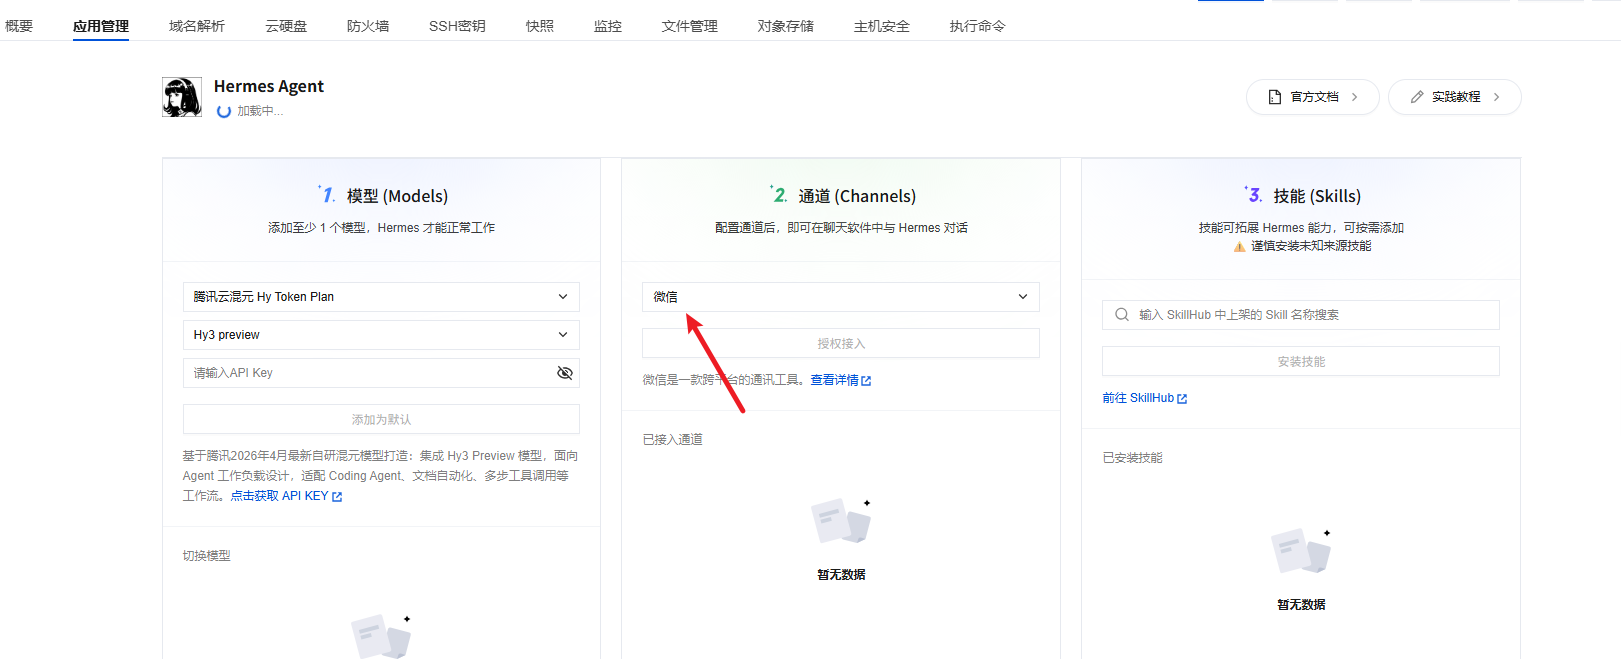Click the loading spinner icon under Hermes Agent
Screen dimensions: 1621x659
pyautogui.click(x=224, y=112)
